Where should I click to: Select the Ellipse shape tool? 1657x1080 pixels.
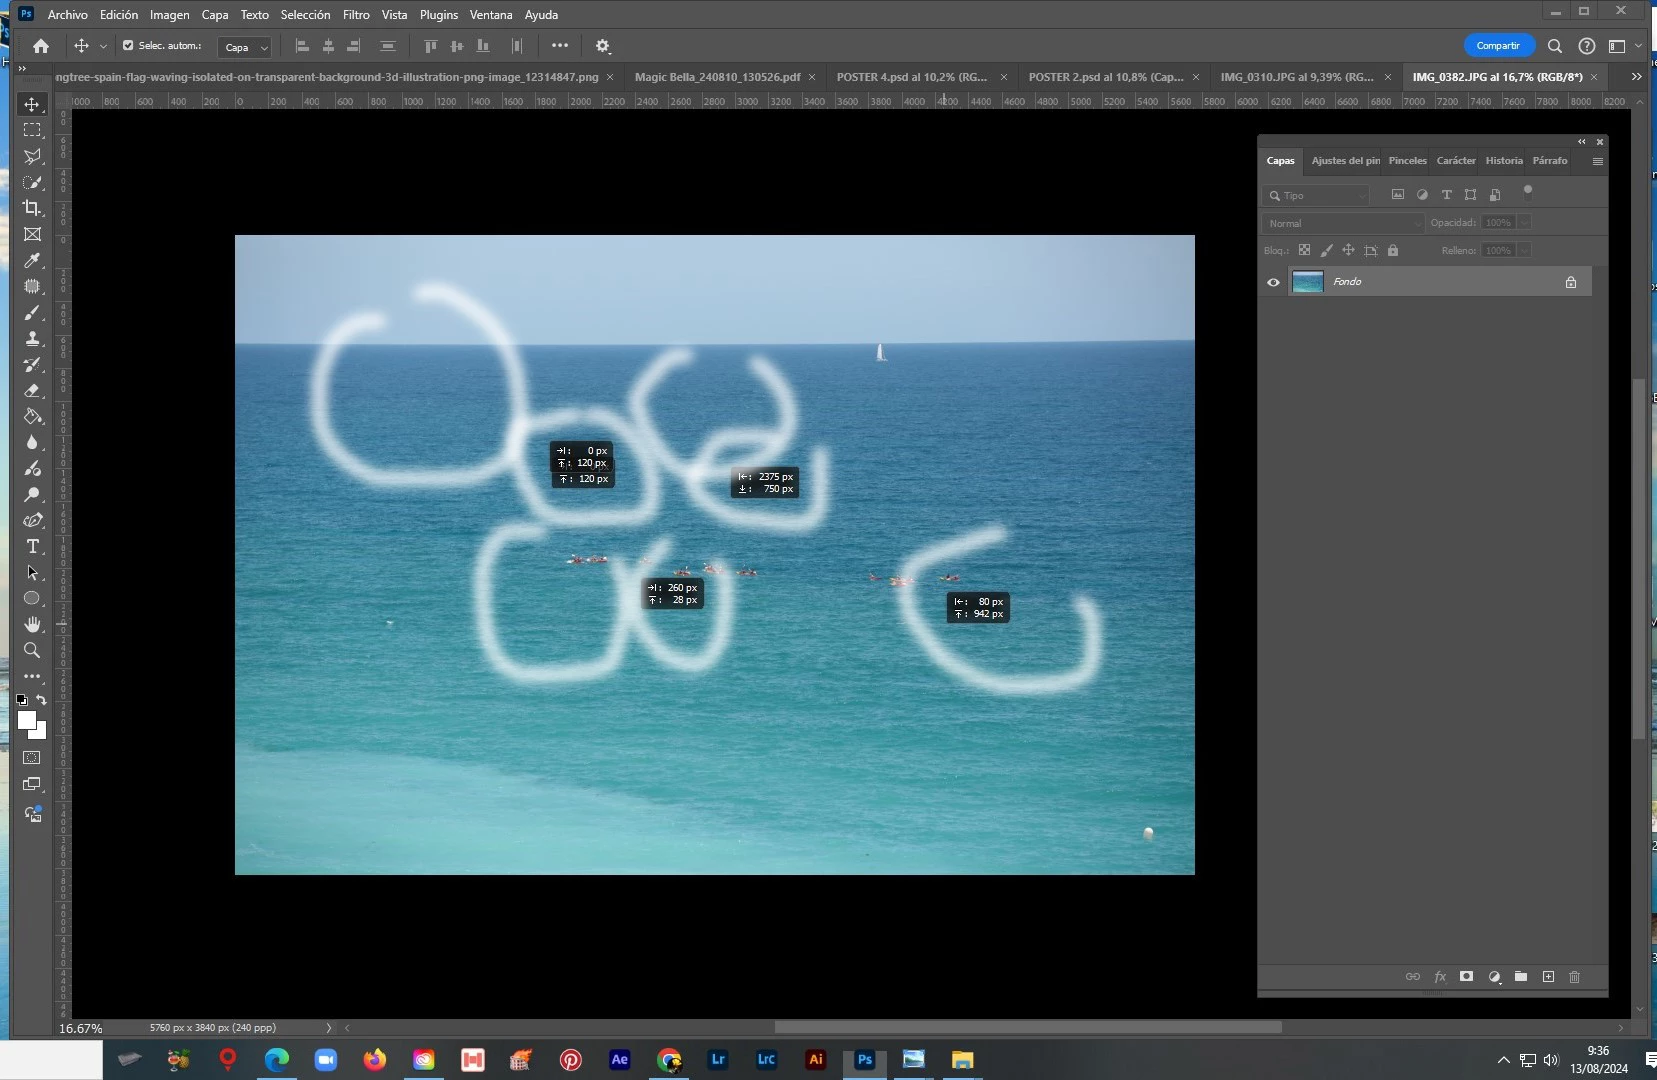click(32, 598)
